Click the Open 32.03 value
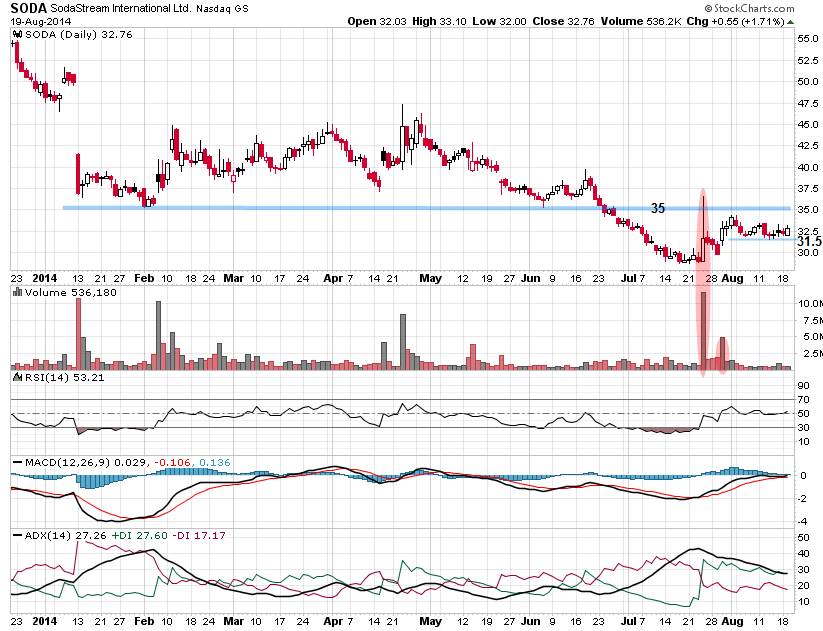This screenshot has width=823, height=631. 377,22
